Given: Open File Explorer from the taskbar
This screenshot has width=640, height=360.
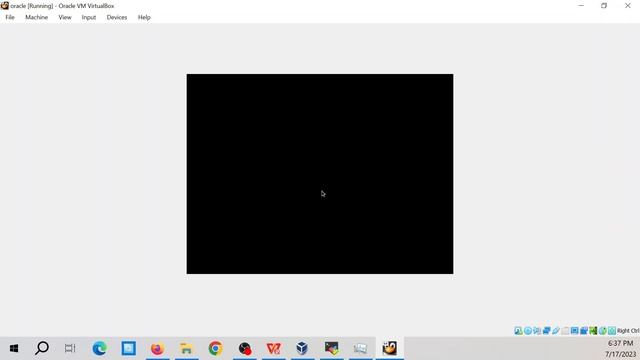Looking at the screenshot, I should click(x=186, y=349).
